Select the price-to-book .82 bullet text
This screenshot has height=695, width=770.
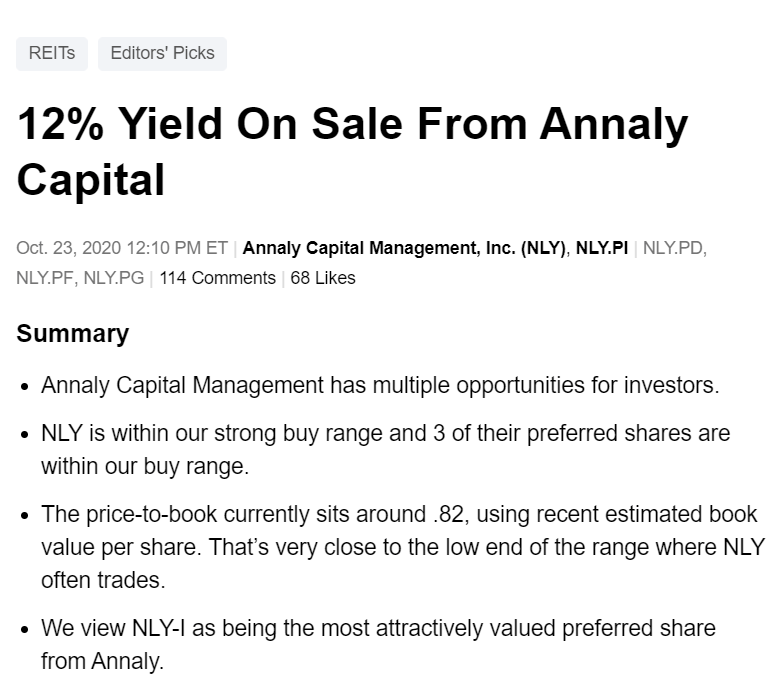[403, 547]
